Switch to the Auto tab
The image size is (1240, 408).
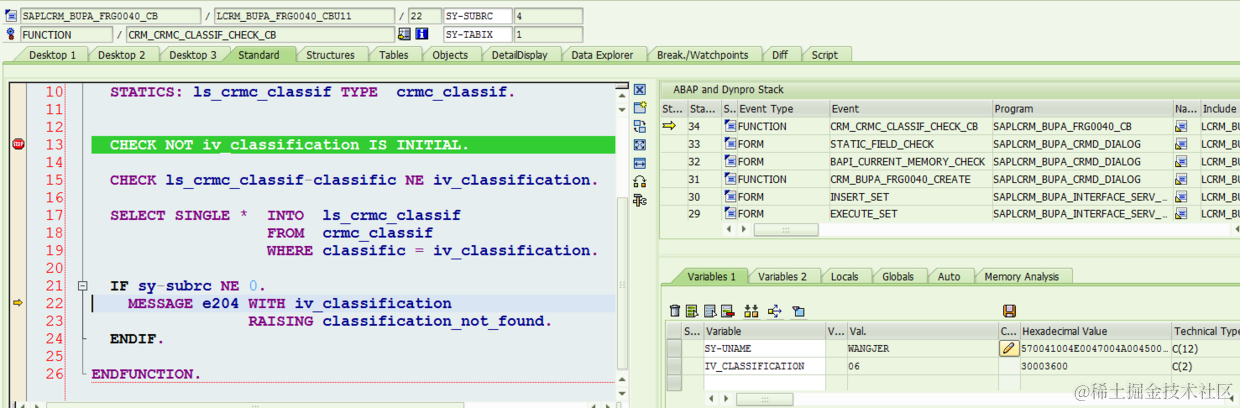click(x=949, y=276)
